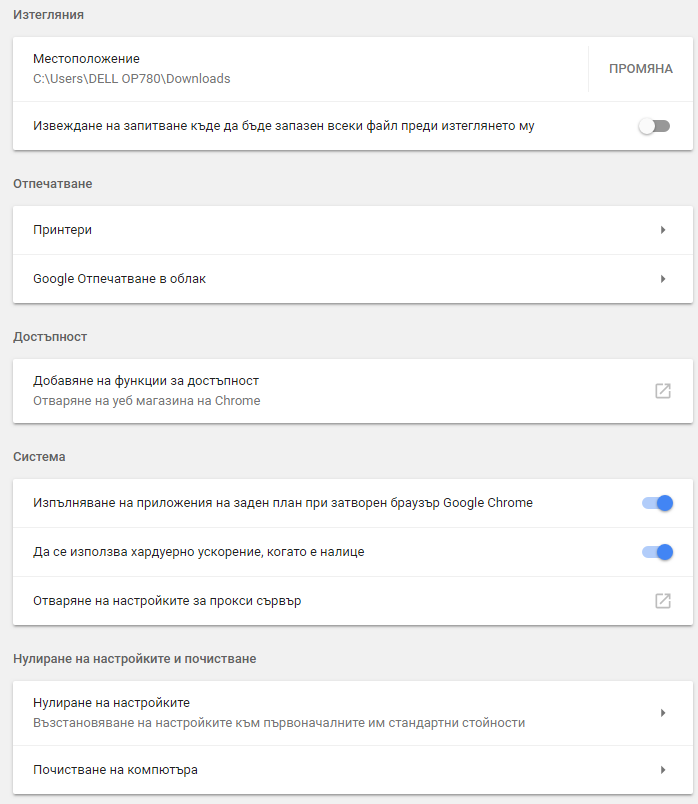698x804 pixels.
Task: Enable the ask-where-to-save download toggle
Action: pos(654,126)
